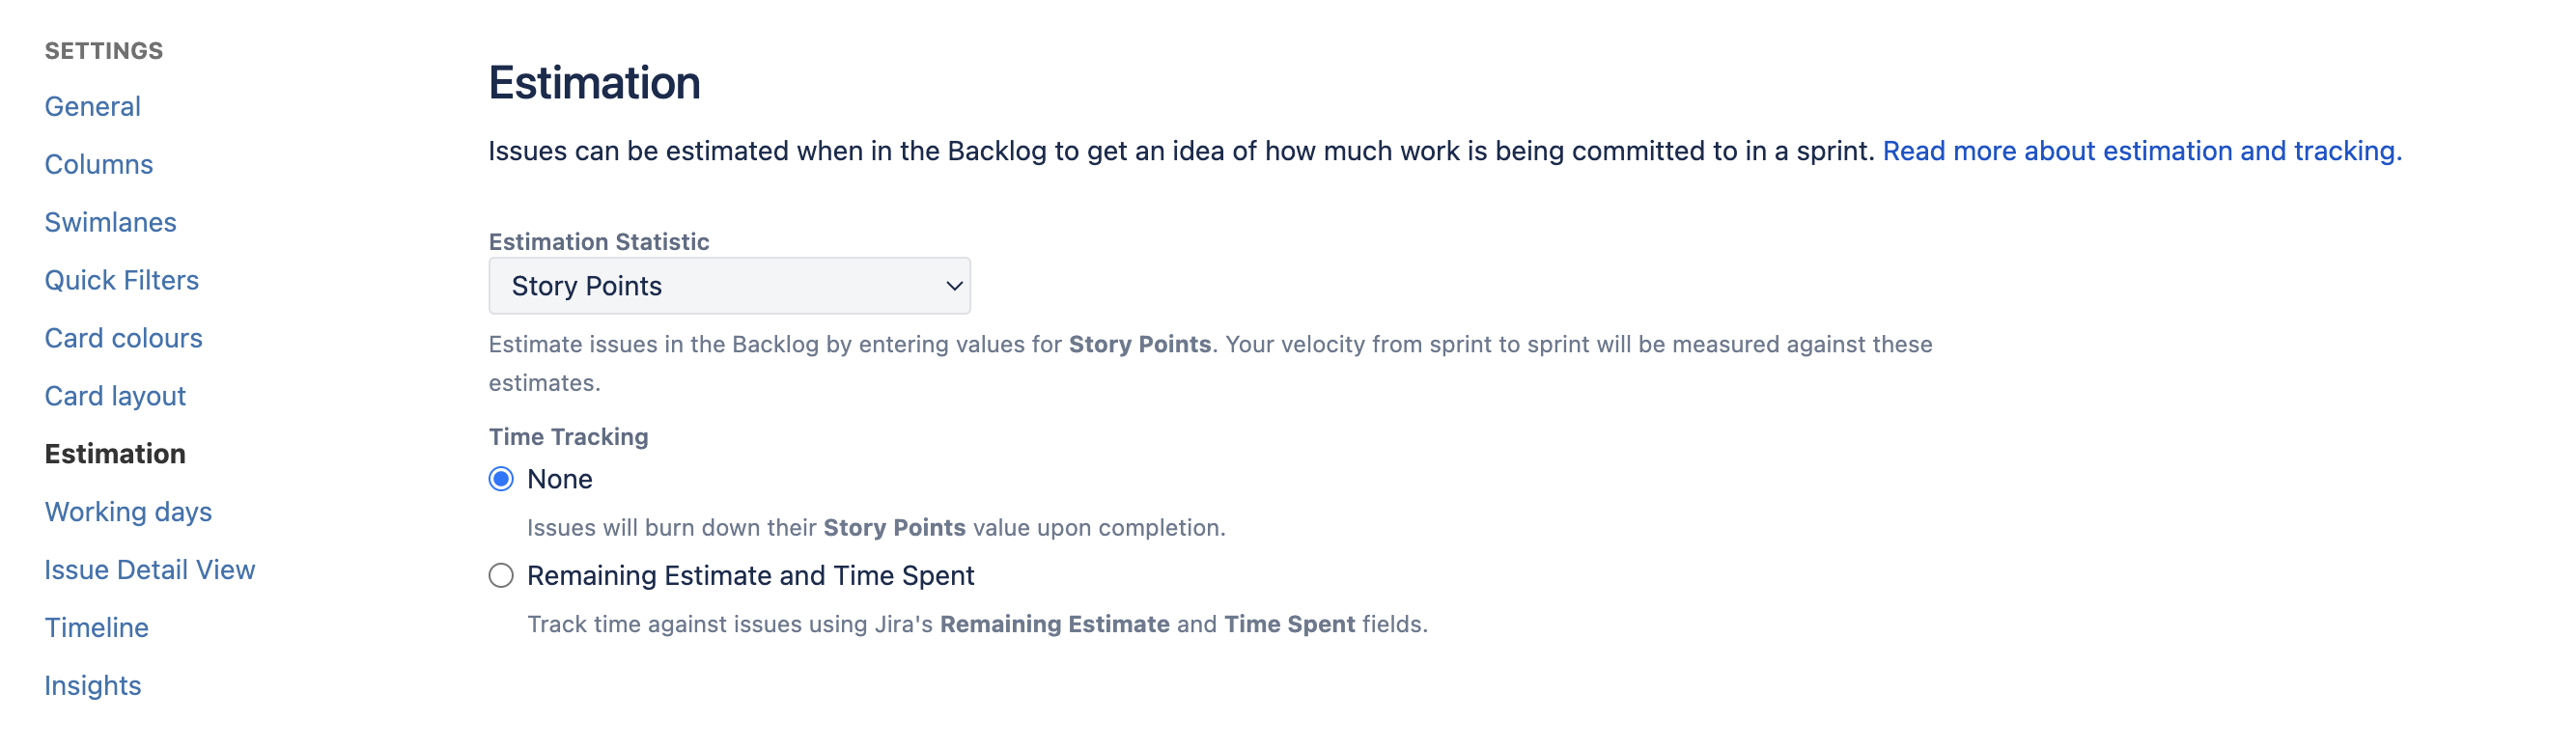Click the None radio label text

click(559, 480)
